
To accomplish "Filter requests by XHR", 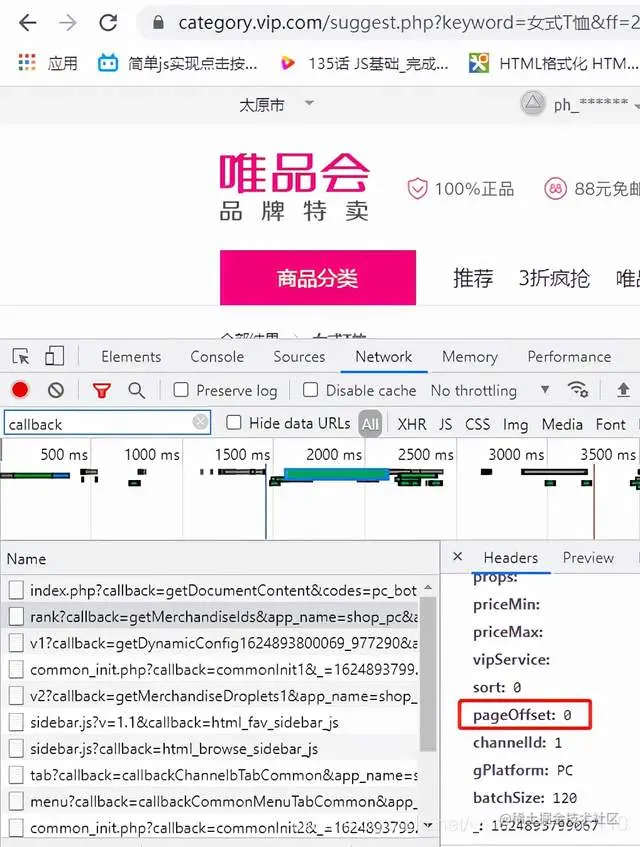I will 412,425.
